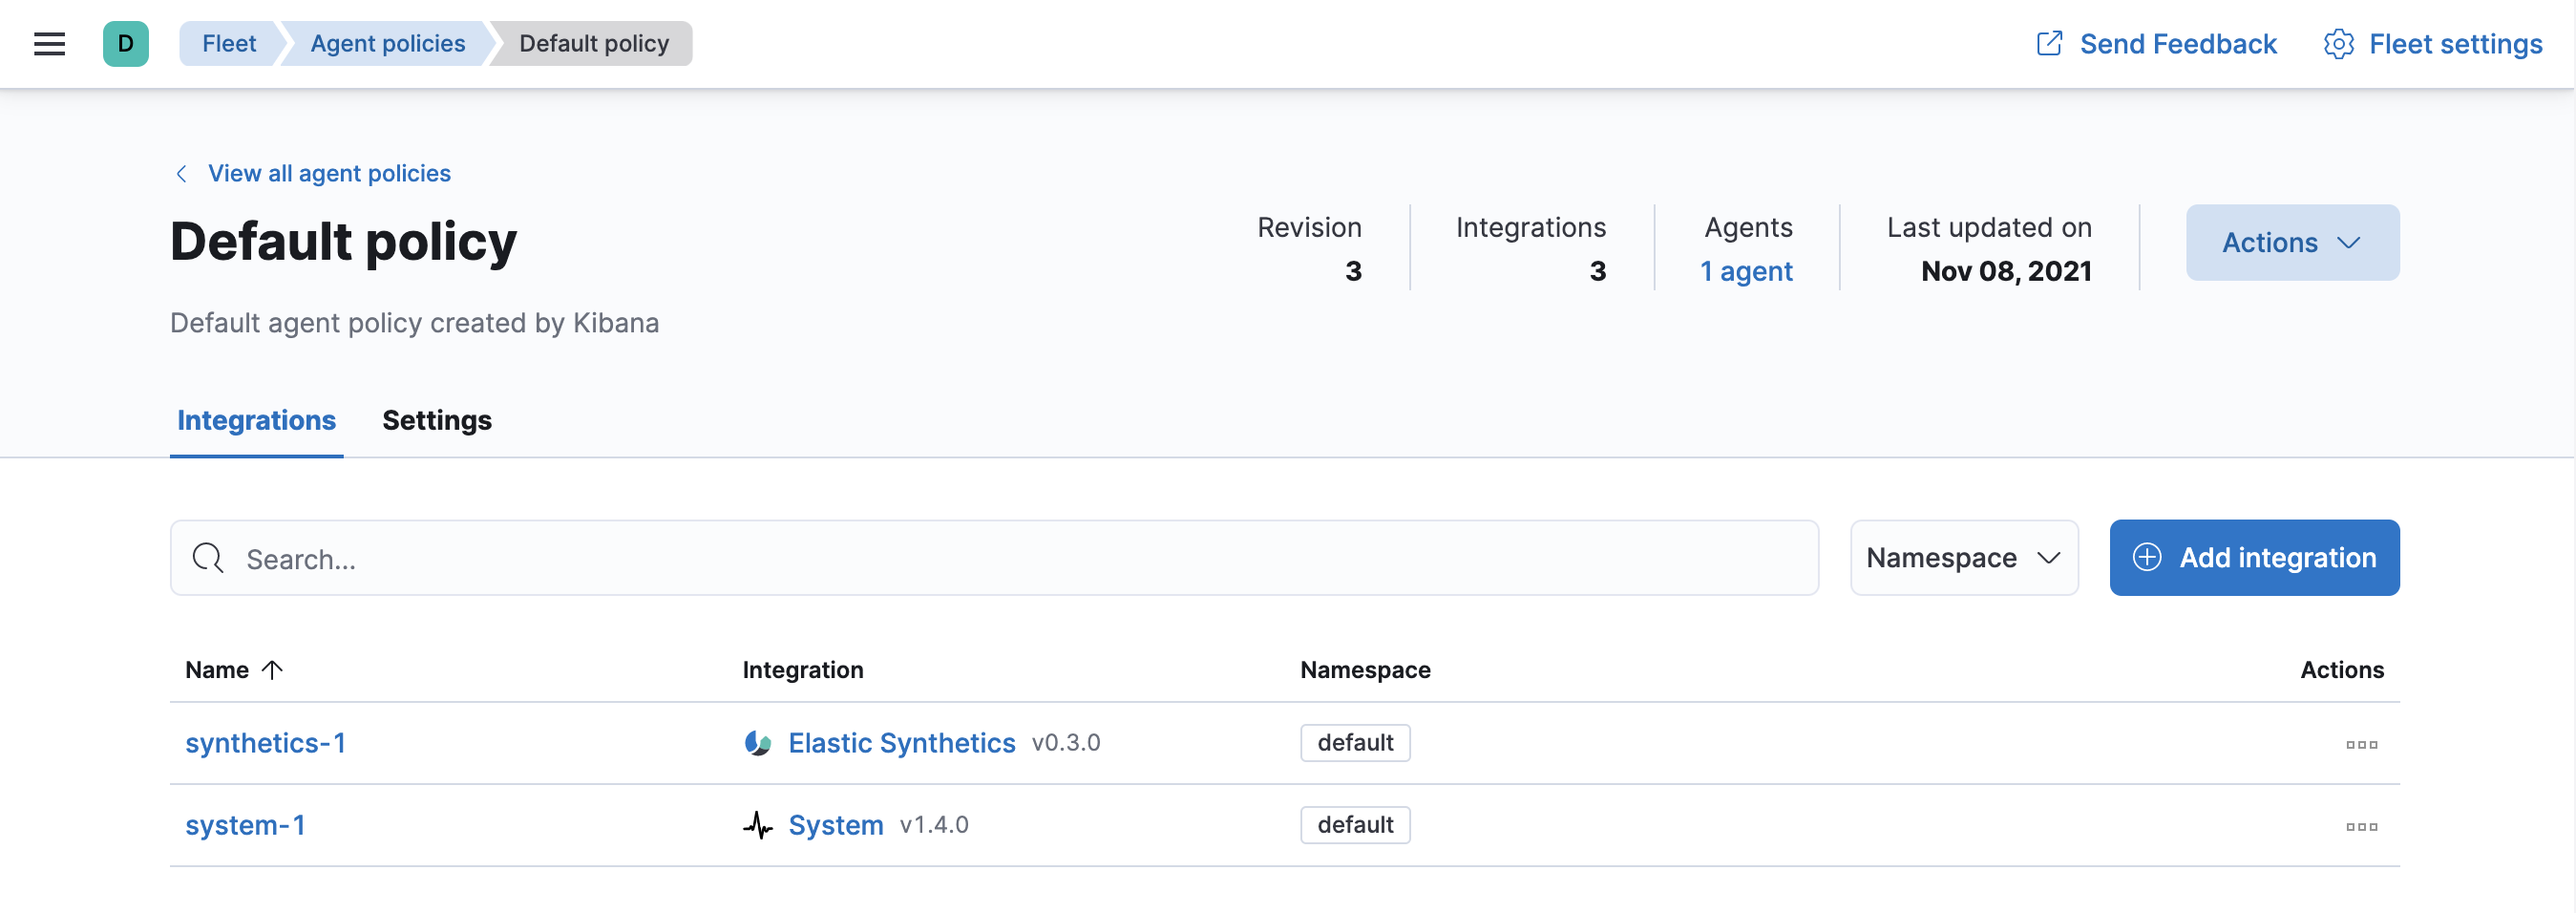Click the "D" space avatar
Image resolution: width=2576 pixels, height=913 pixels.
[125, 43]
